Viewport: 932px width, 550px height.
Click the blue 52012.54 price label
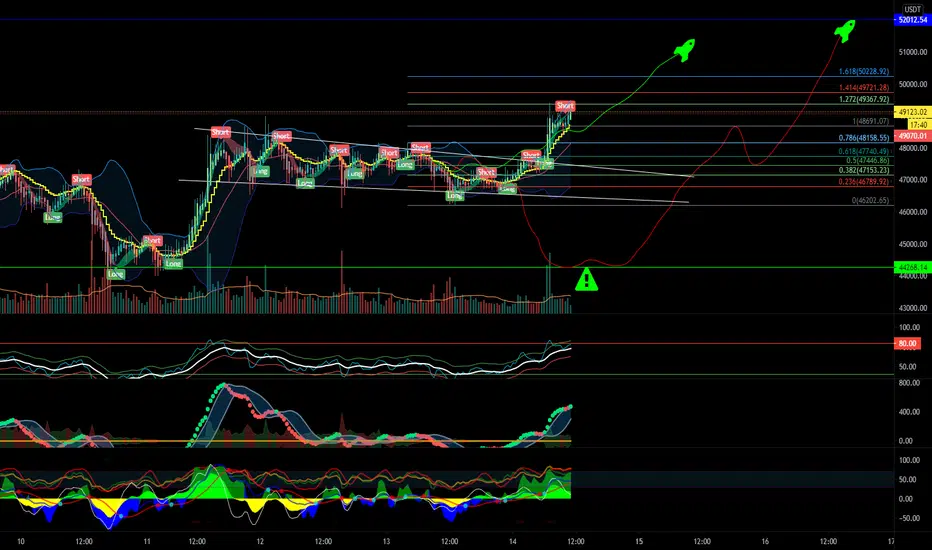[x=912, y=20]
